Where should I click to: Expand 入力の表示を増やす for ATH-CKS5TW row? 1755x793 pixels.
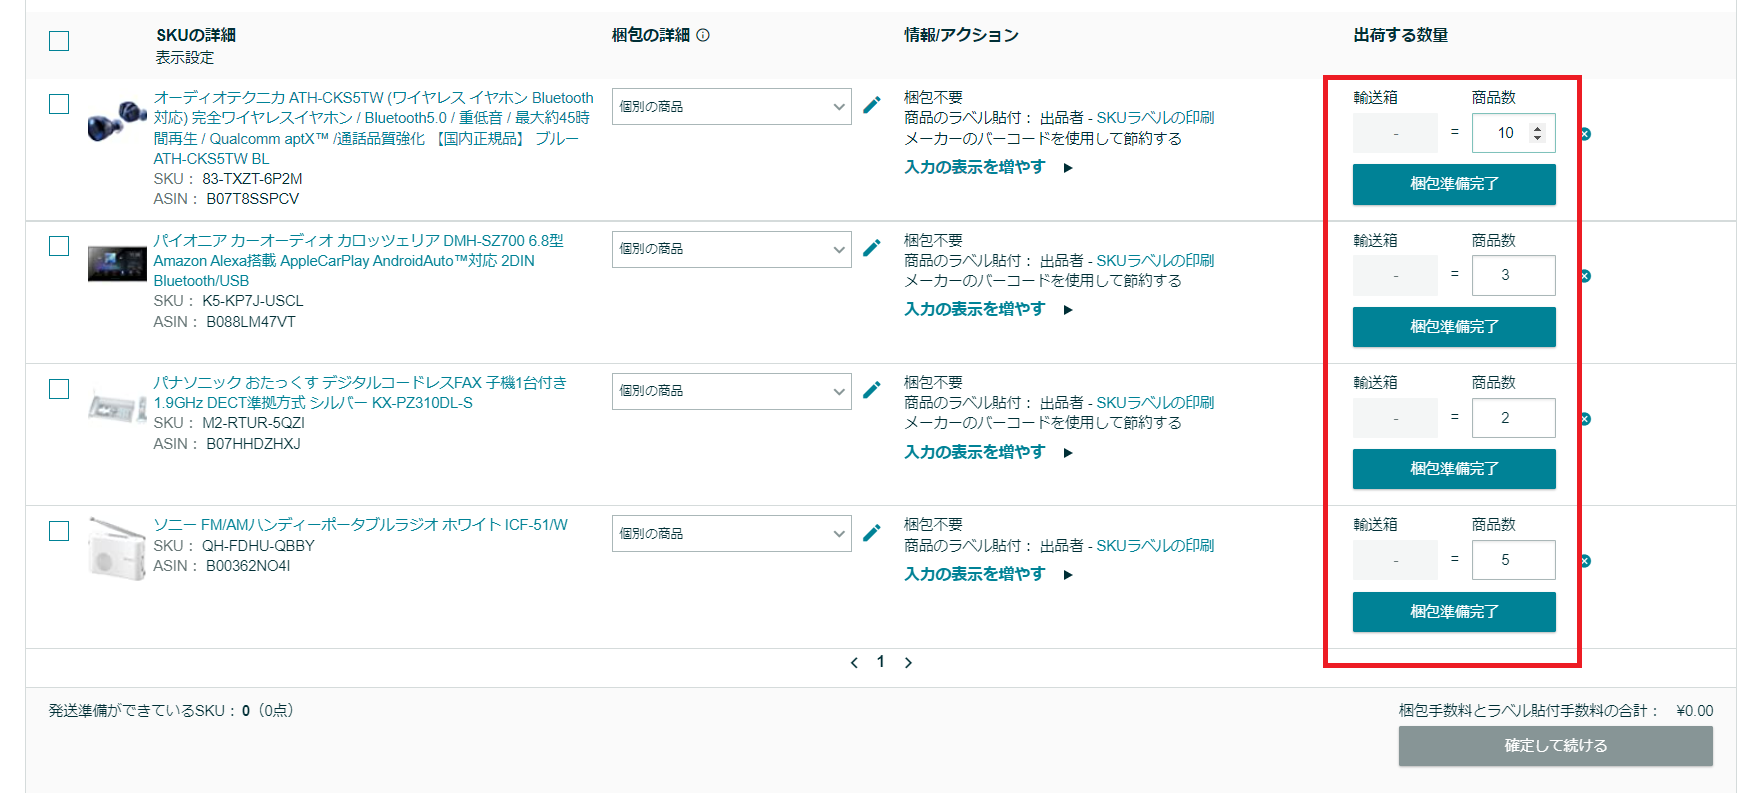[988, 167]
